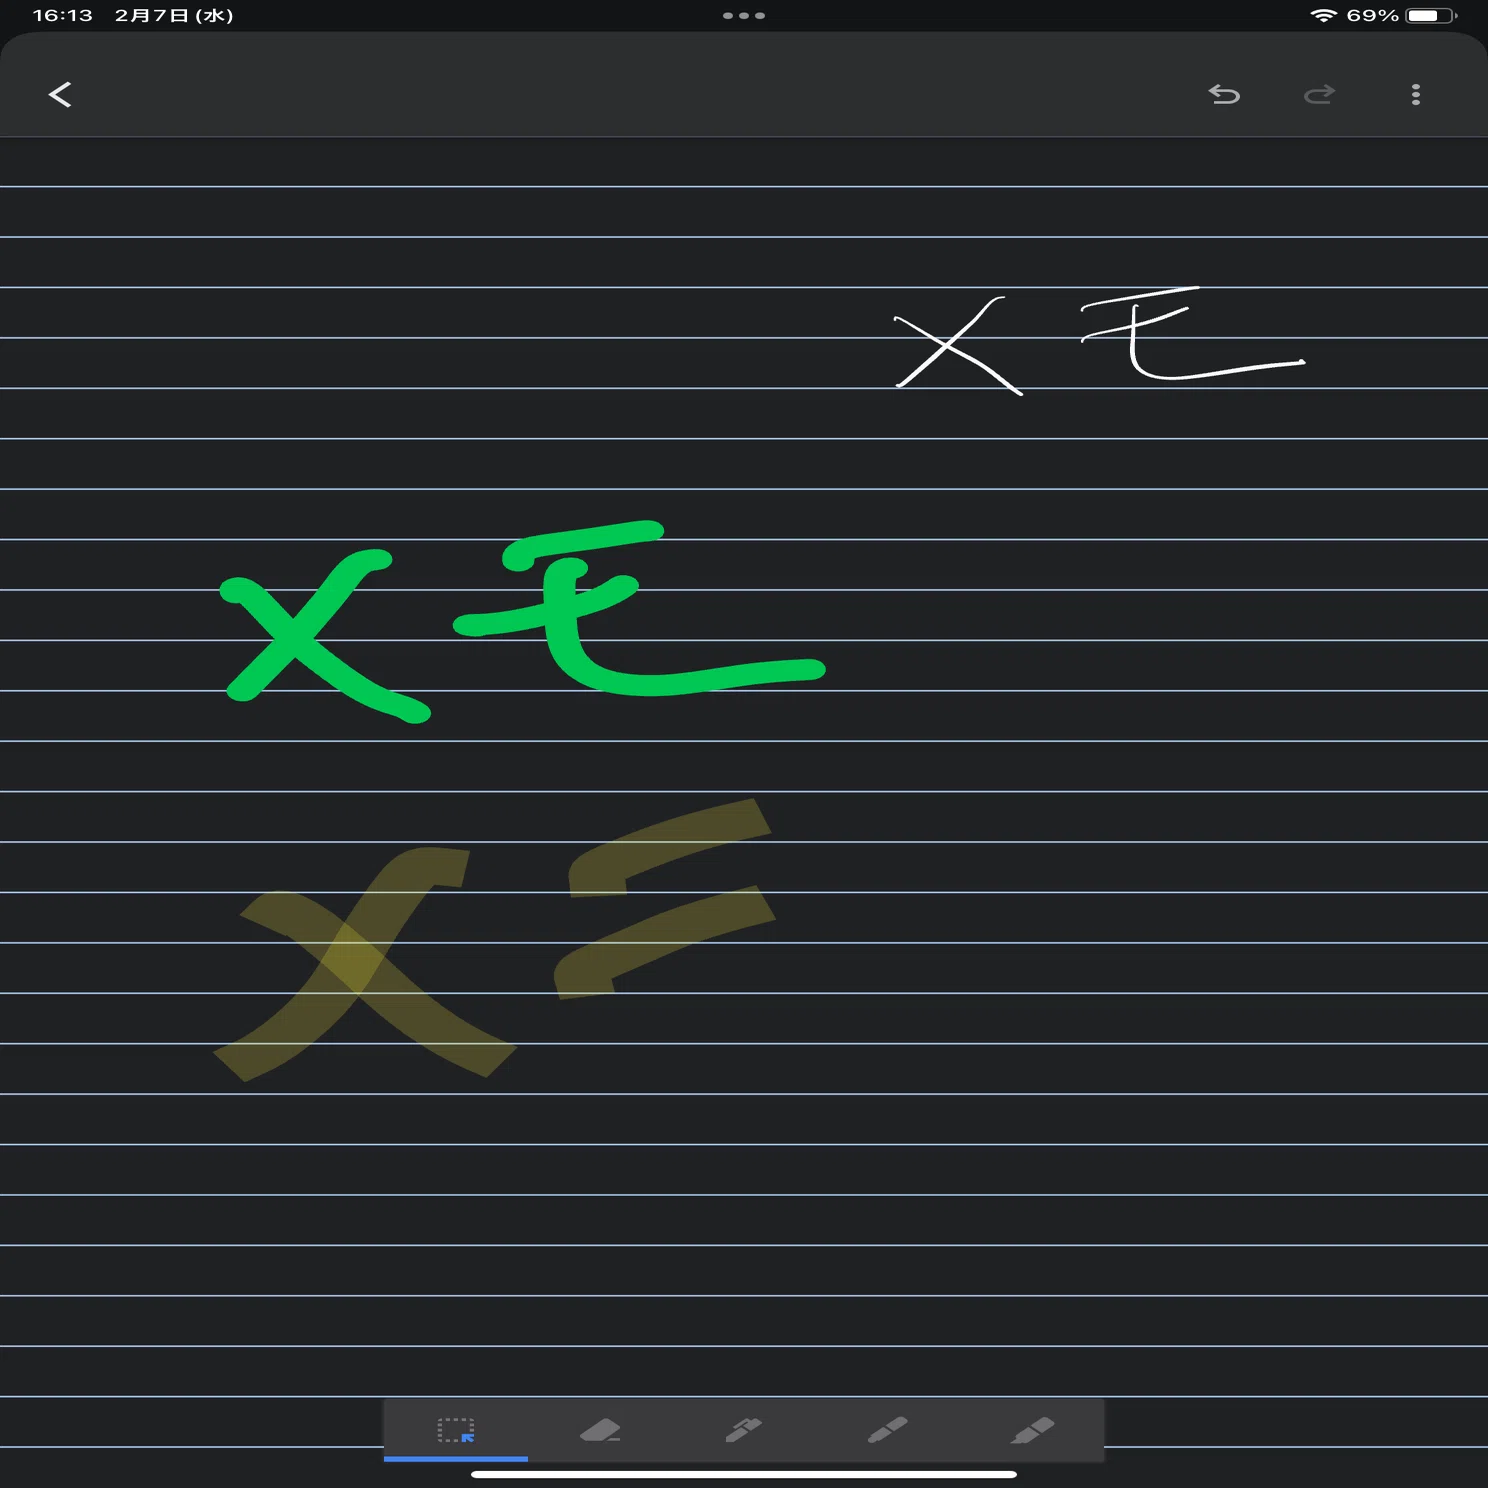Tap the white handwritten メモ drawing
This screenshot has height=1488, width=1488.
1099,341
